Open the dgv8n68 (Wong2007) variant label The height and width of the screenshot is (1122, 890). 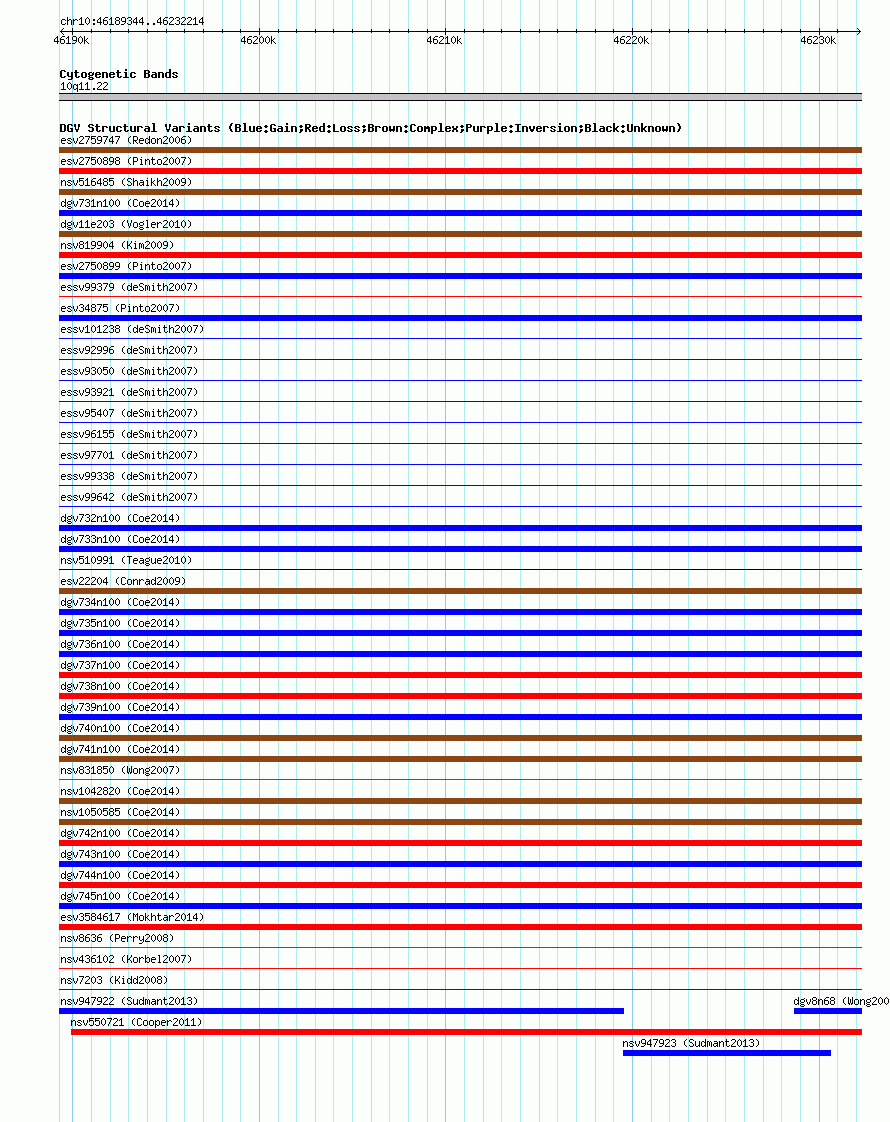pyautogui.click(x=841, y=1001)
